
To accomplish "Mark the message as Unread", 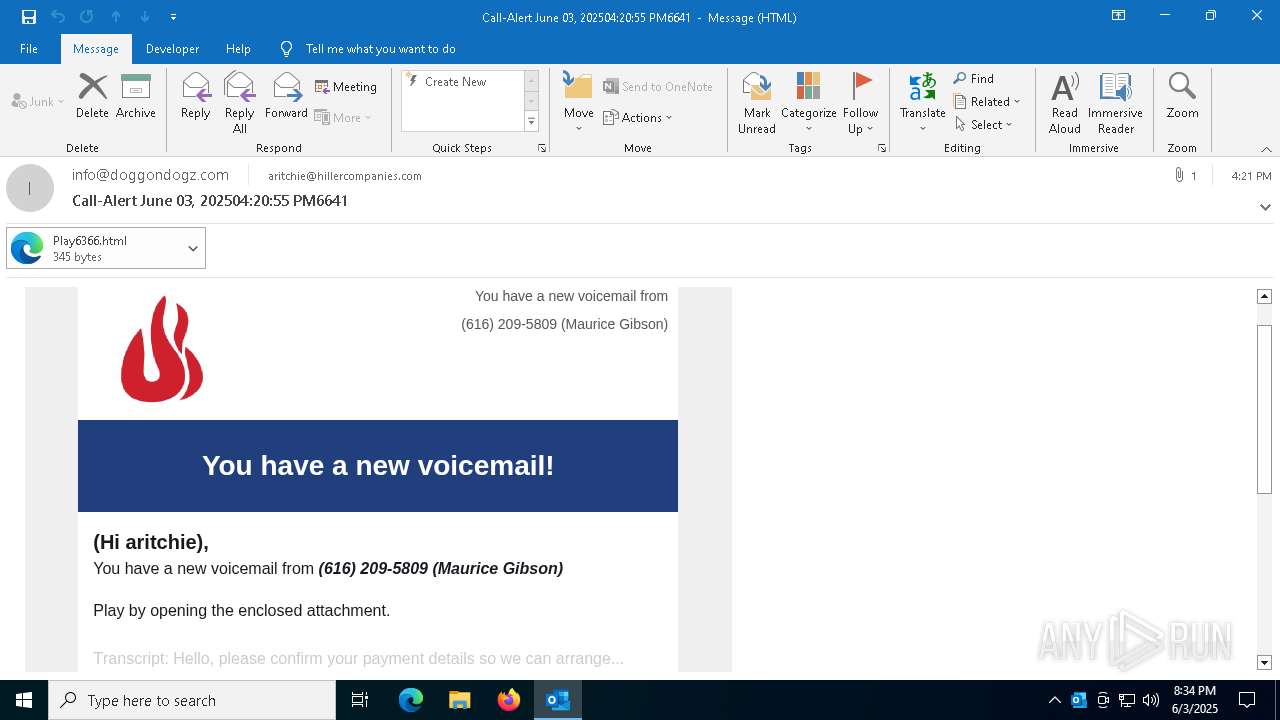I will pos(757,103).
